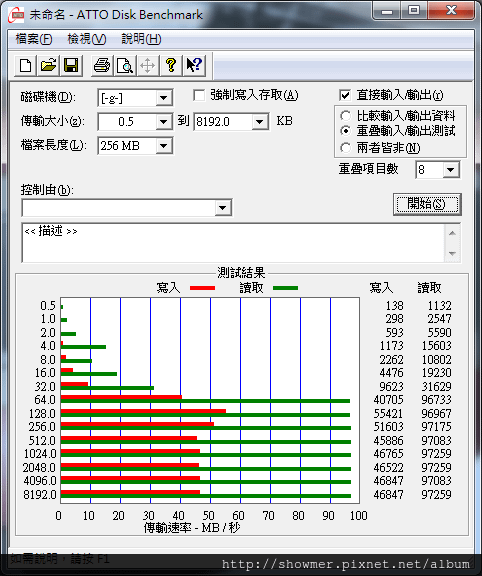This screenshot has height=576, width=482.
Task: Select the 比較輸入/輸出資料 radio option
Action: click(x=345, y=116)
